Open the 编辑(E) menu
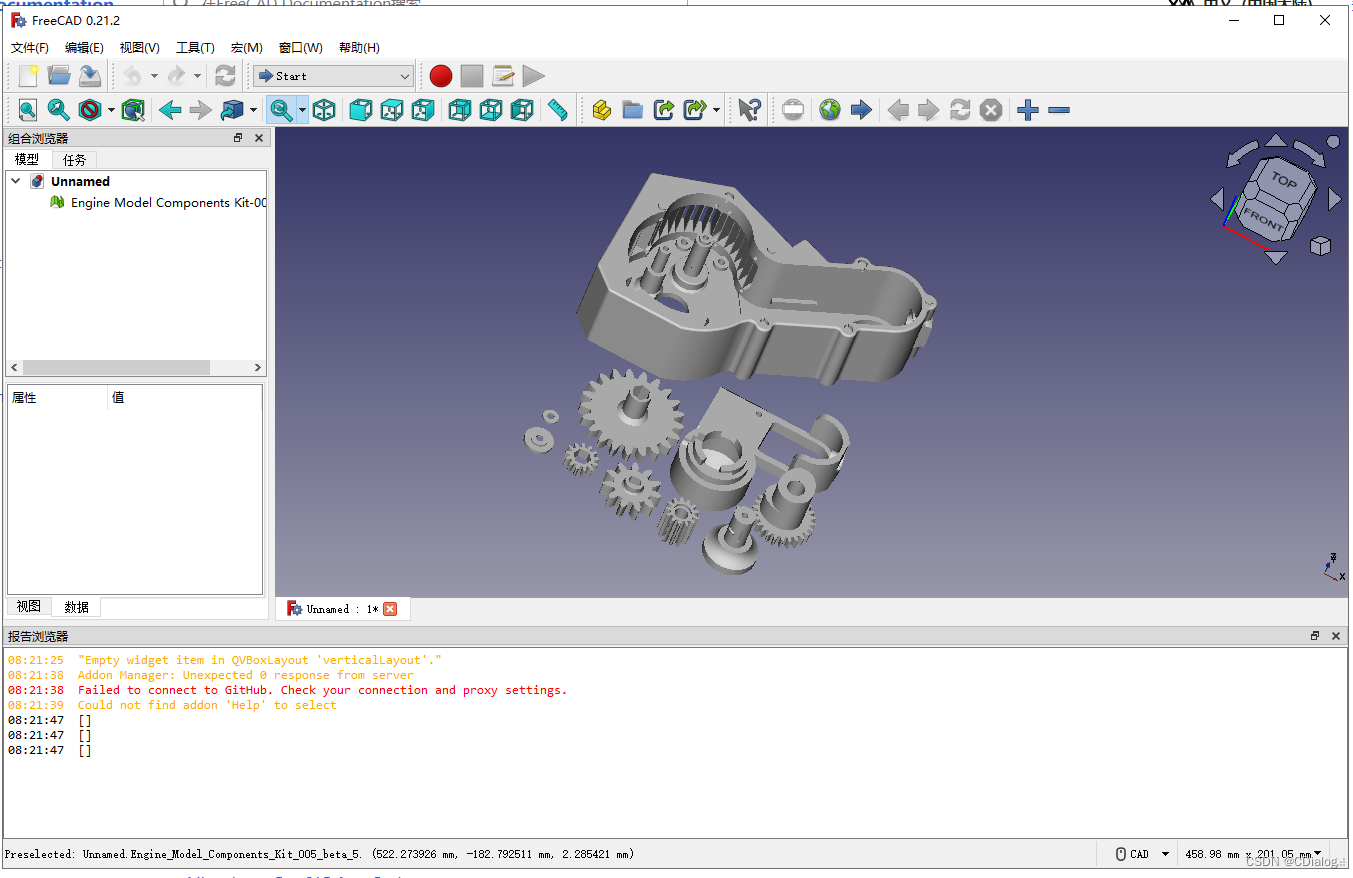Image resolution: width=1353 pixels, height=878 pixels. [84, 48]
